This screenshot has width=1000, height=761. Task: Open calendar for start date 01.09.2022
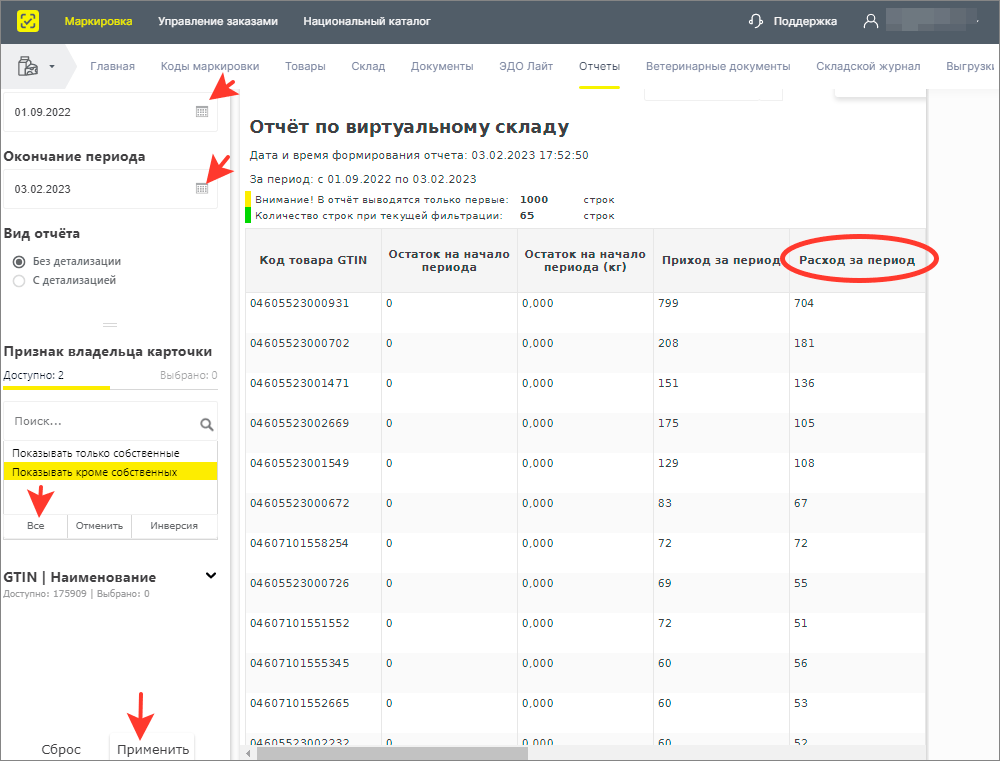[x=202, y=112]
